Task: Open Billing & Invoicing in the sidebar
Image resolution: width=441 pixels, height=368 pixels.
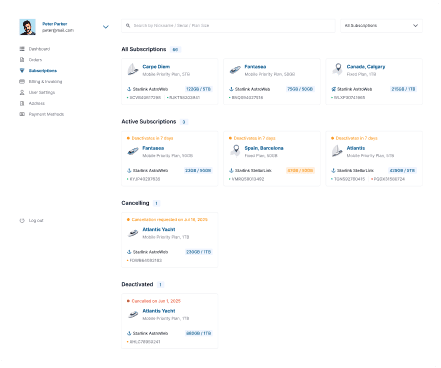Action: pos(45,82)
